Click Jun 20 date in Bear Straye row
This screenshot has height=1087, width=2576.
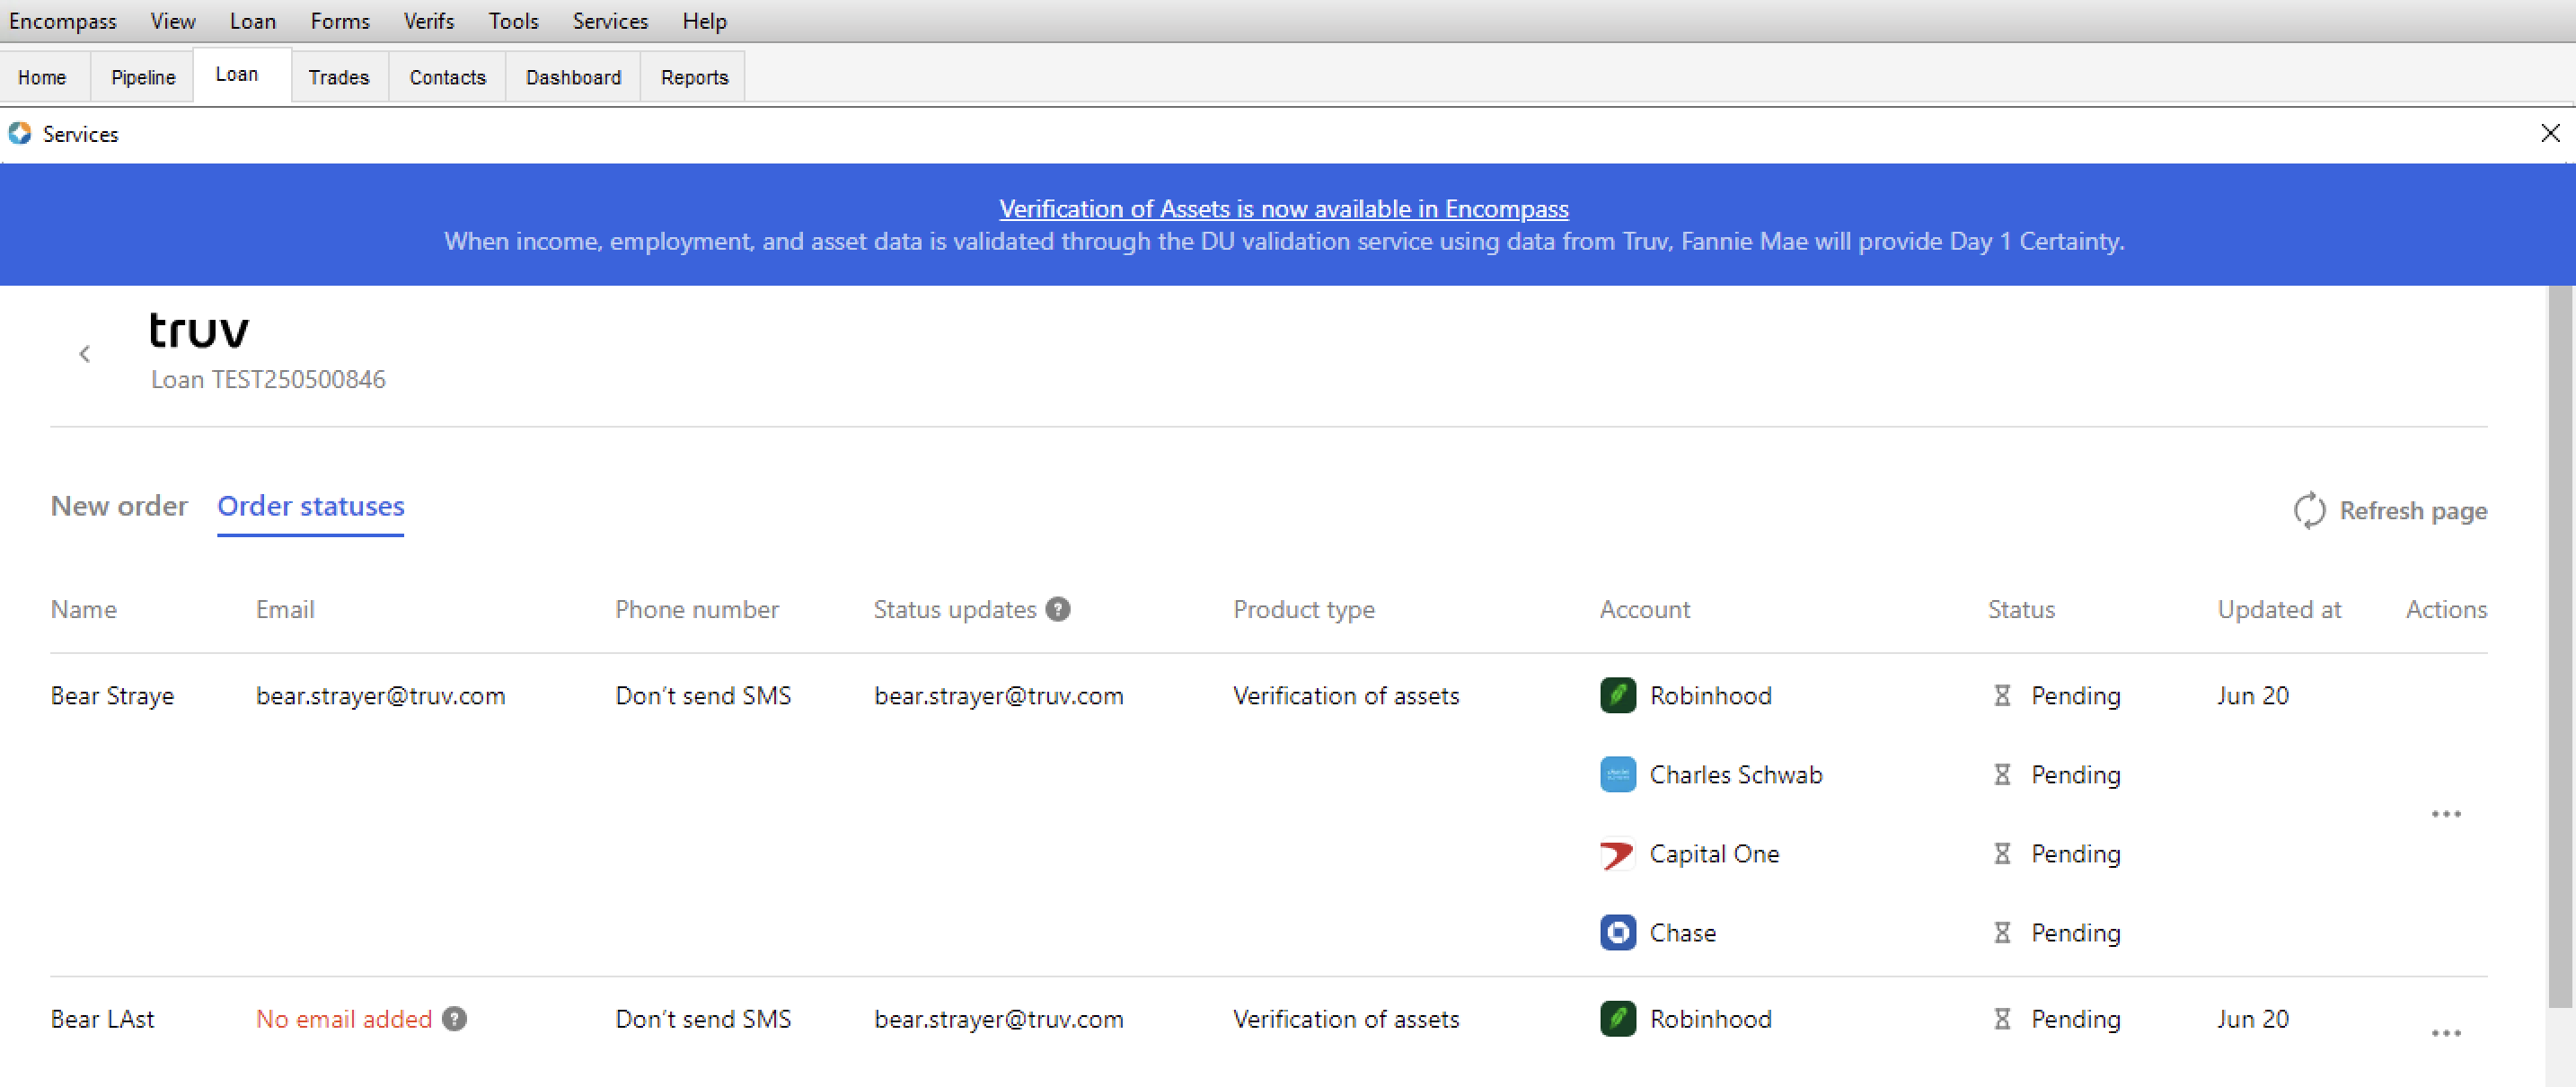[2252, 695]
